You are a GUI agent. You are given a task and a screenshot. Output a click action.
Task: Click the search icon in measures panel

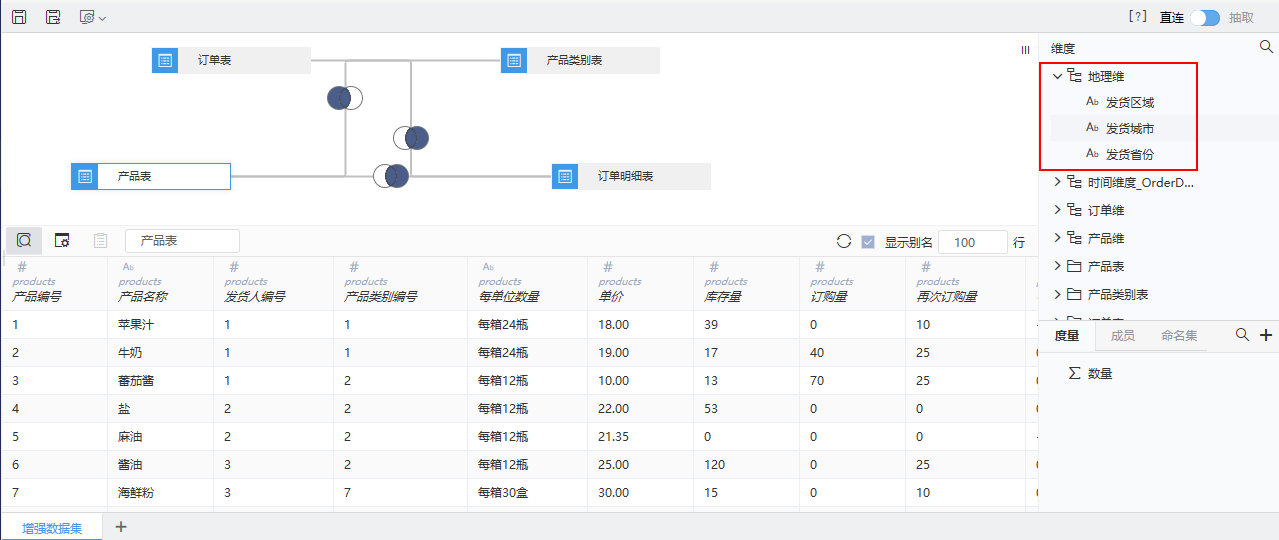coord(1242,335)
